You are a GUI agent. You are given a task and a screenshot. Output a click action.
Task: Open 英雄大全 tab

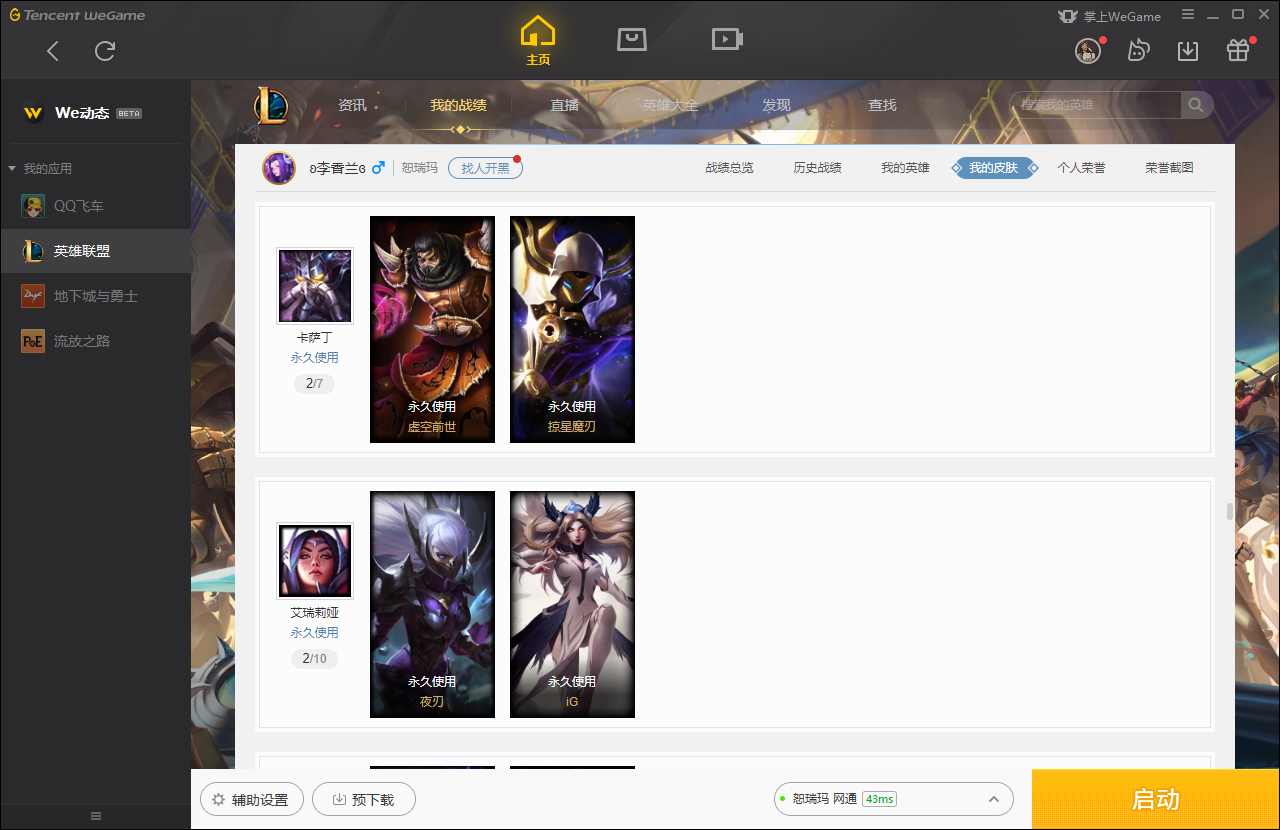coord(670,105)
